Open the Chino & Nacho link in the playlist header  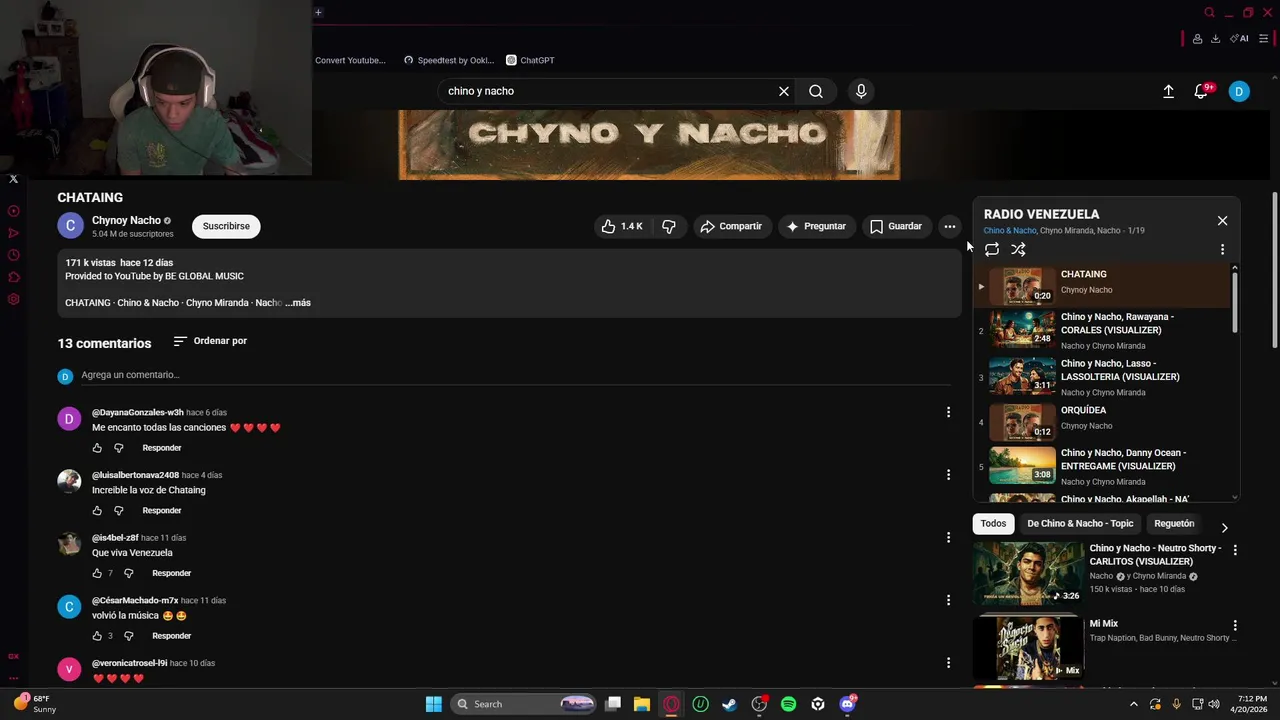tap(1010, 231)
